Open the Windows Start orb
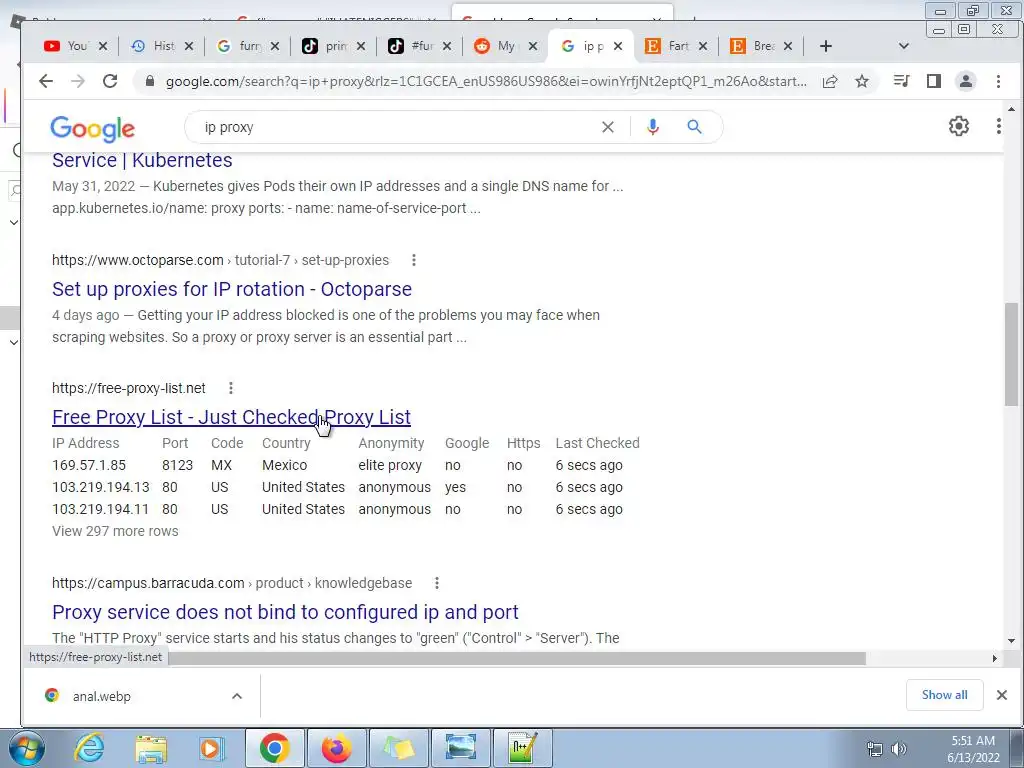This screenshot has height=768, width=1024. (27, 748)
